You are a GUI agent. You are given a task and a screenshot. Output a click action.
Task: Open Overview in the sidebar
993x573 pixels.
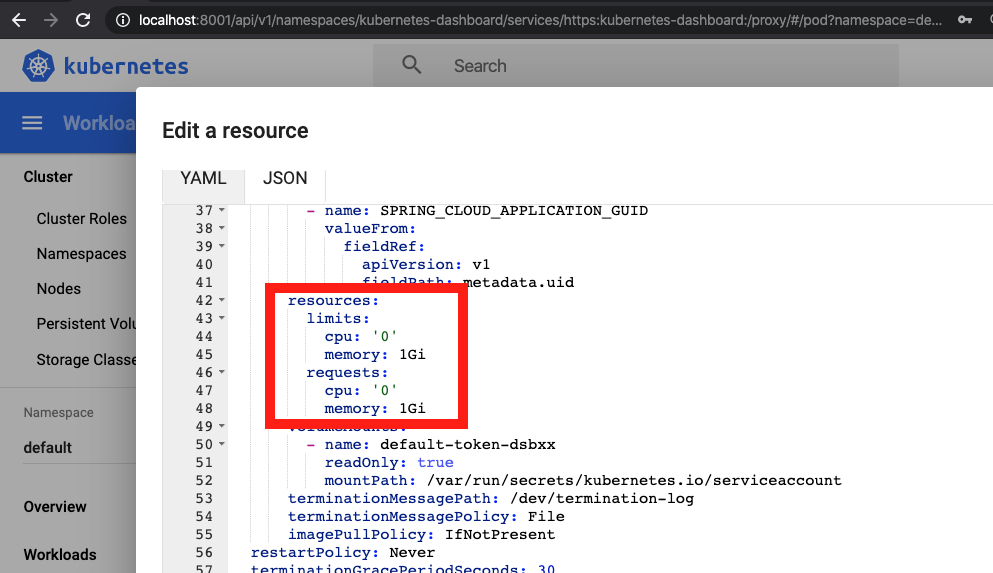coord(55,507)
